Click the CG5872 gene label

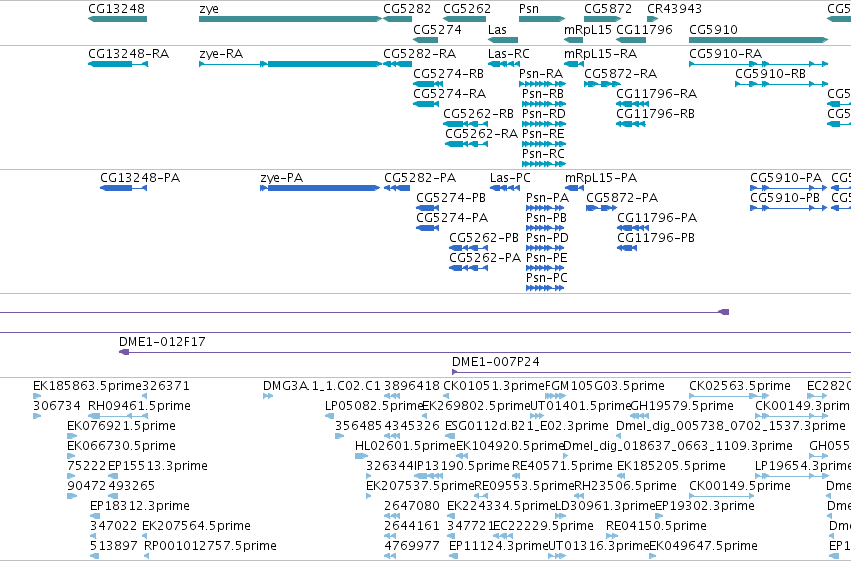tap(608, 9)
